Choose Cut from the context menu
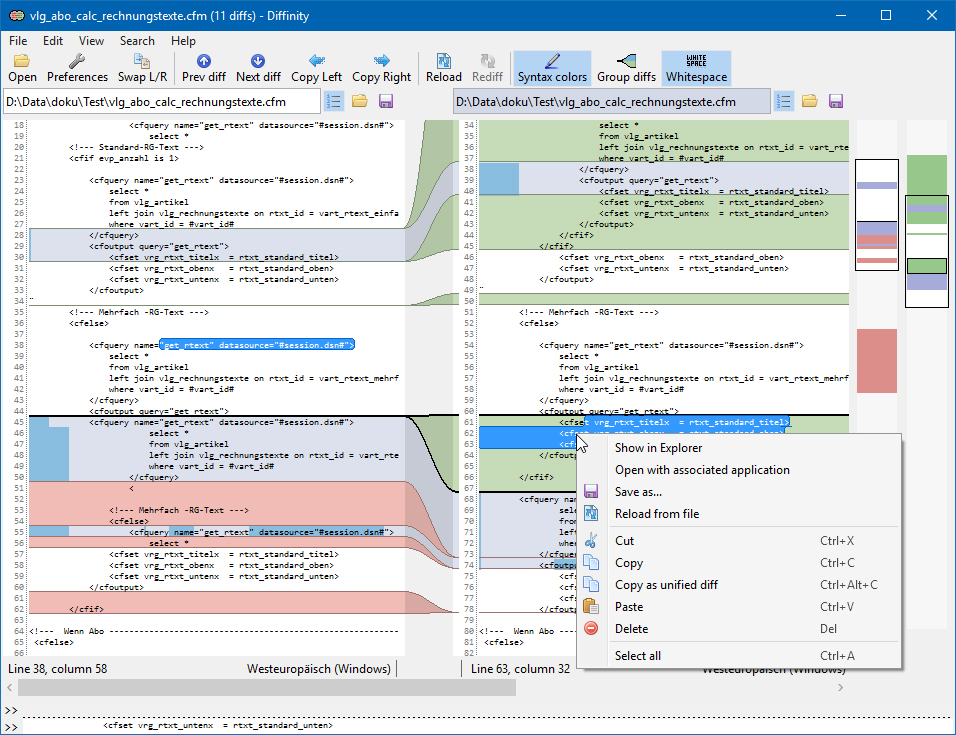This screenshot has width=956, height=735. pyautogui.click(x=738, y=541)
